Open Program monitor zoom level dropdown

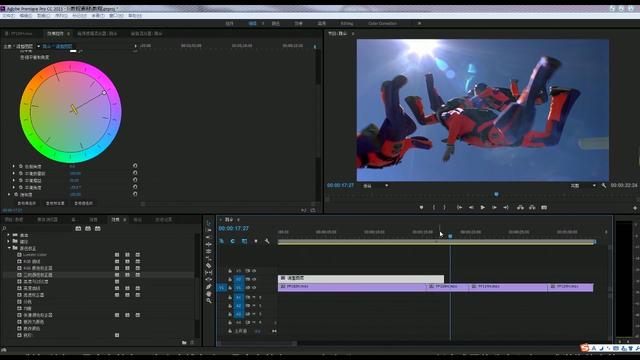[376, 186]
